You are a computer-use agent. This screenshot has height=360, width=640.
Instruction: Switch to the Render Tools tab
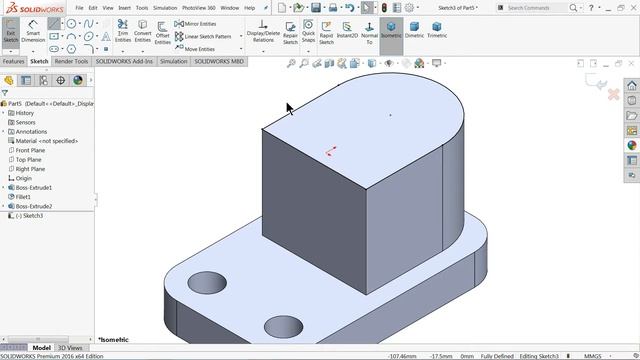[x=71, y=61]
